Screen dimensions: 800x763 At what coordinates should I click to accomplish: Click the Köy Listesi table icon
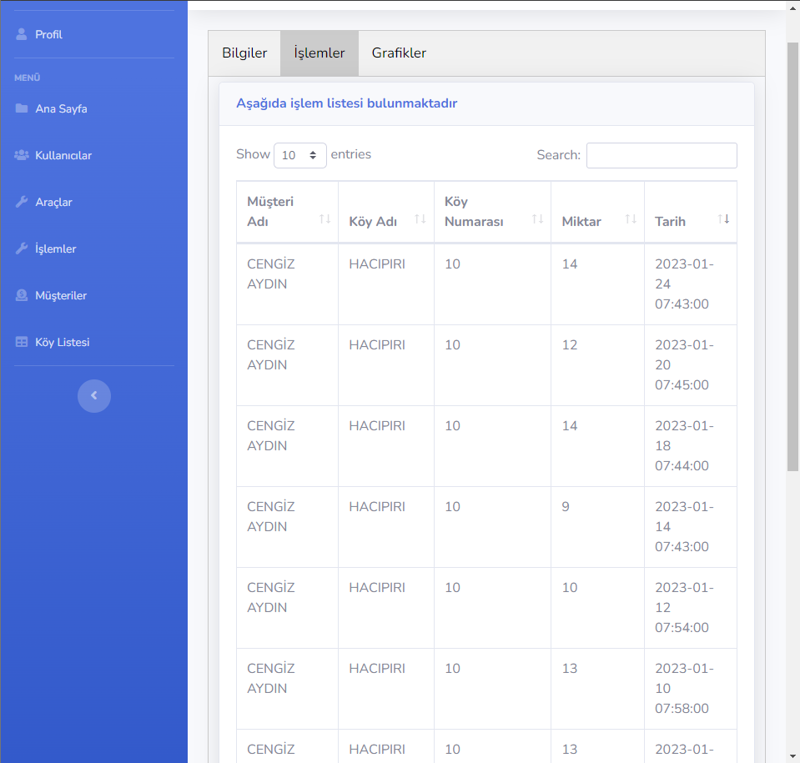tap(22, 342)
